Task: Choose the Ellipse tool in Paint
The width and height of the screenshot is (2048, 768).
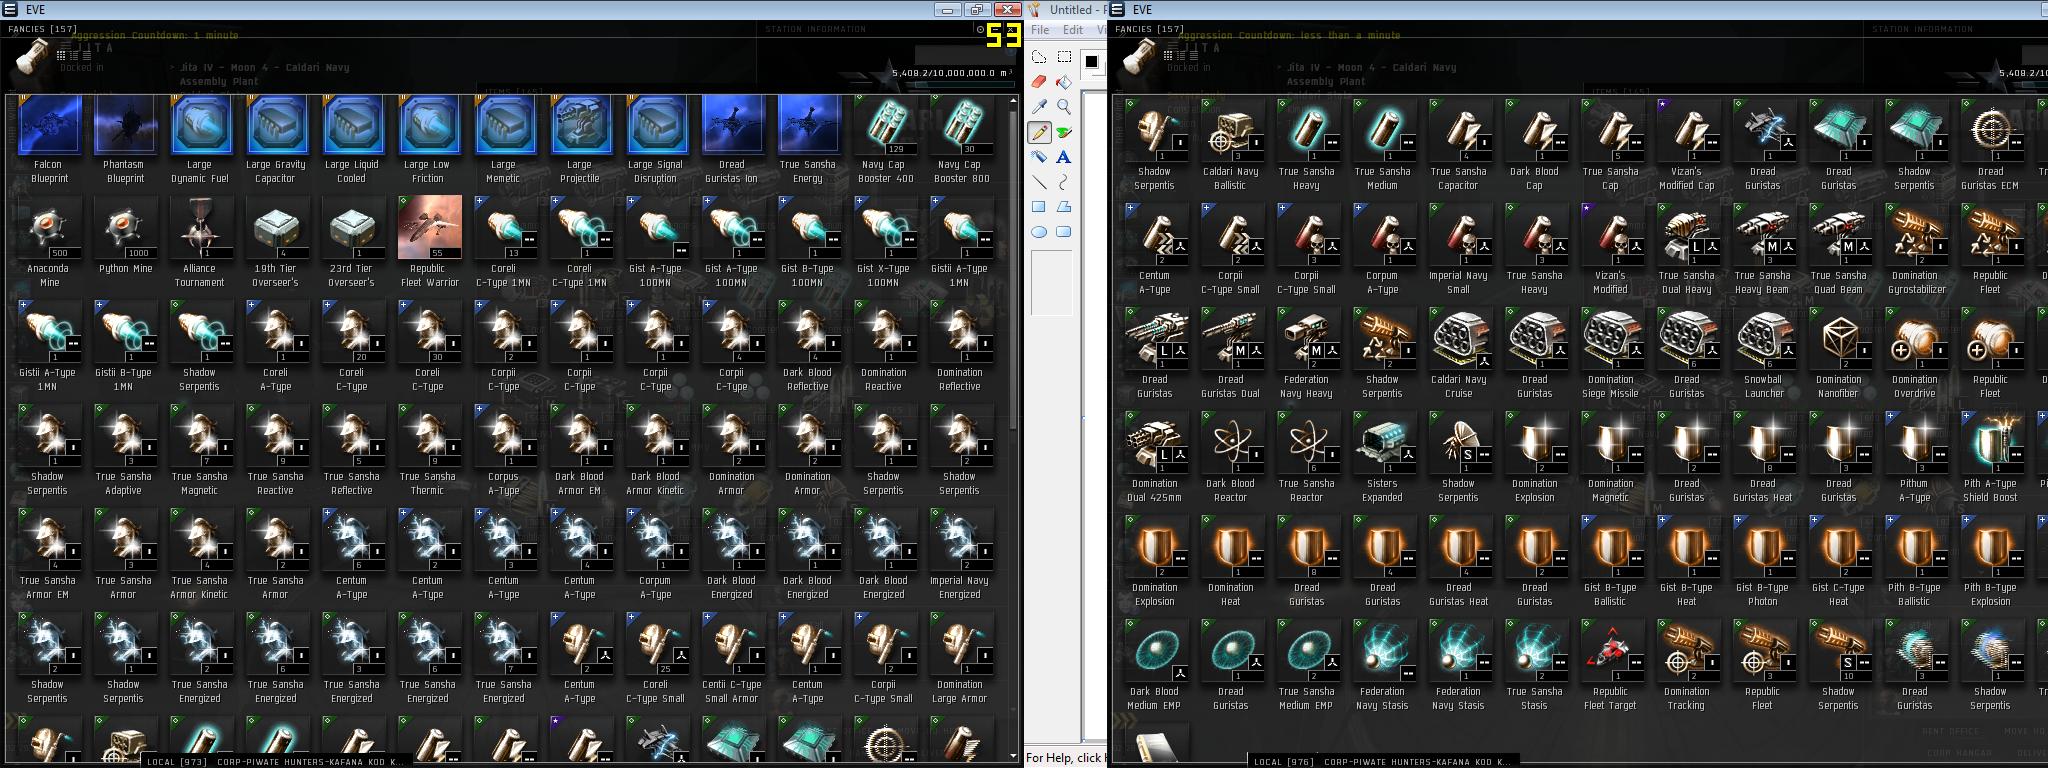Action: coord(1039,232)
